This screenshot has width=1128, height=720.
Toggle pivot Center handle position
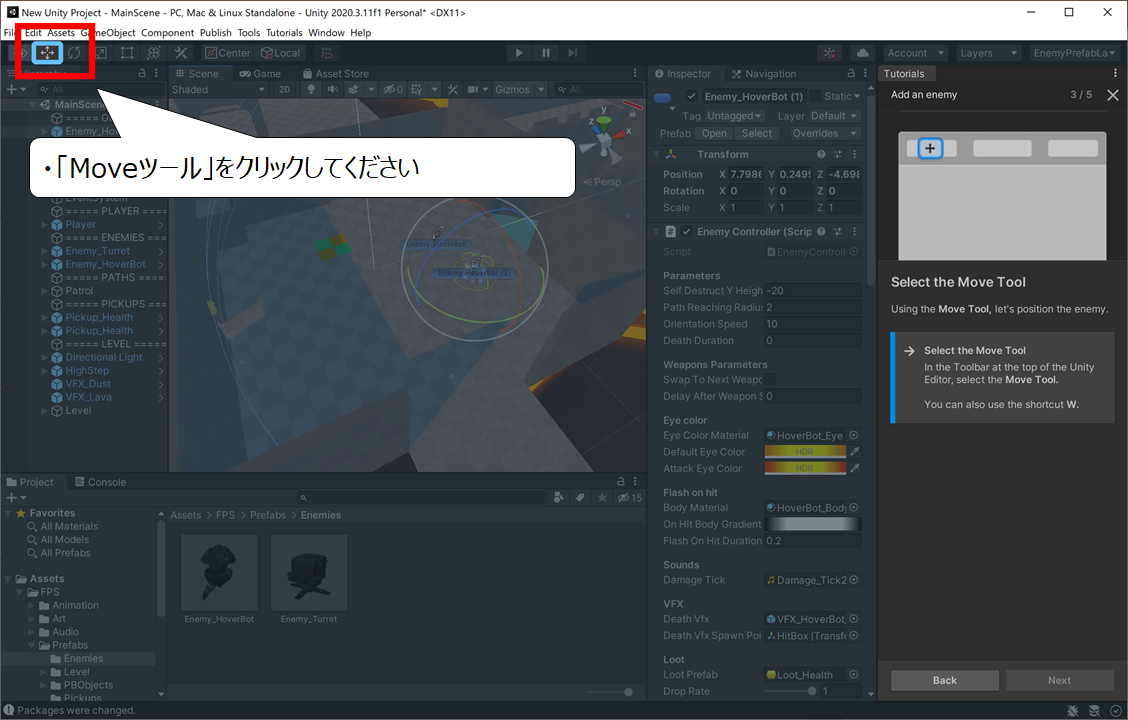click(x=227, y=53)
